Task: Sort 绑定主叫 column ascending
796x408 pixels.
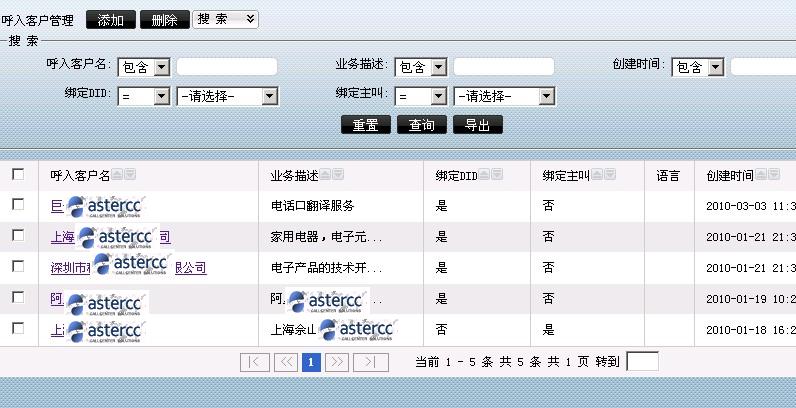Action: [597, 175]
